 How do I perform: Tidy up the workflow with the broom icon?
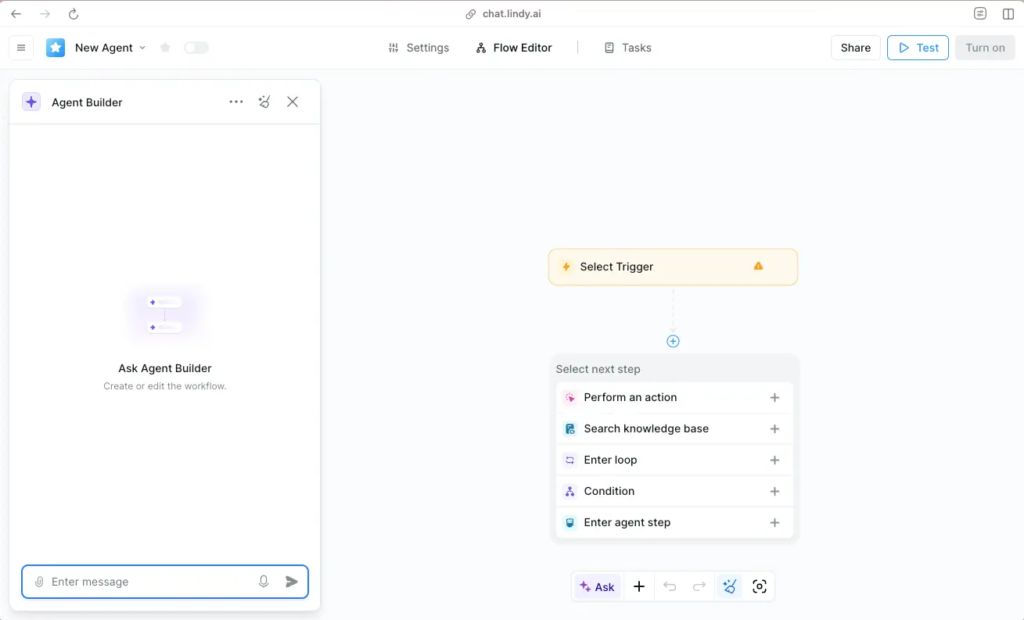point(729,586)
